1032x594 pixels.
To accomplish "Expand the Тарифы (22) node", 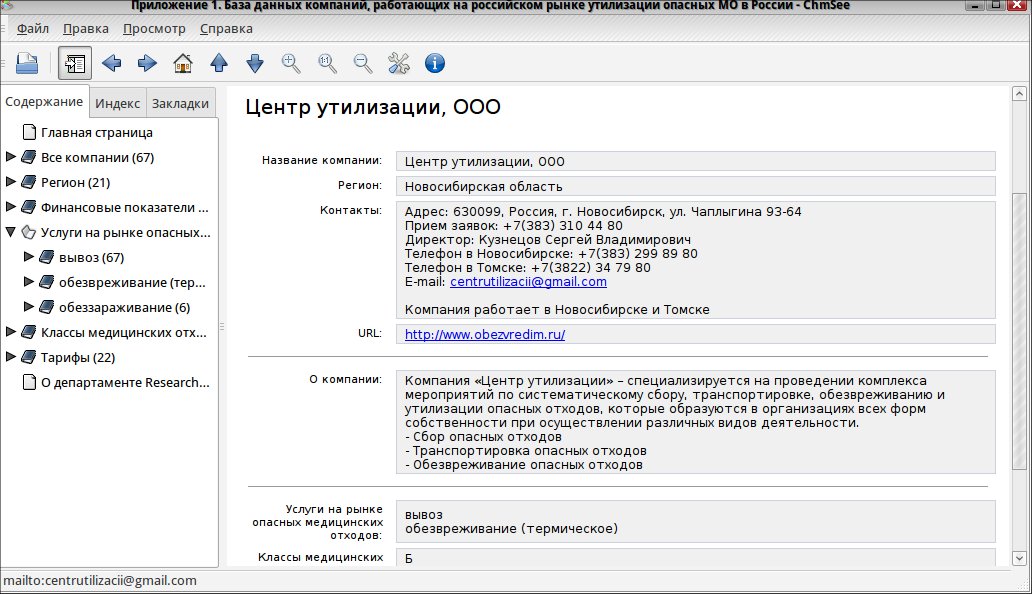I will pyautogui.click(x=11, y=357).
